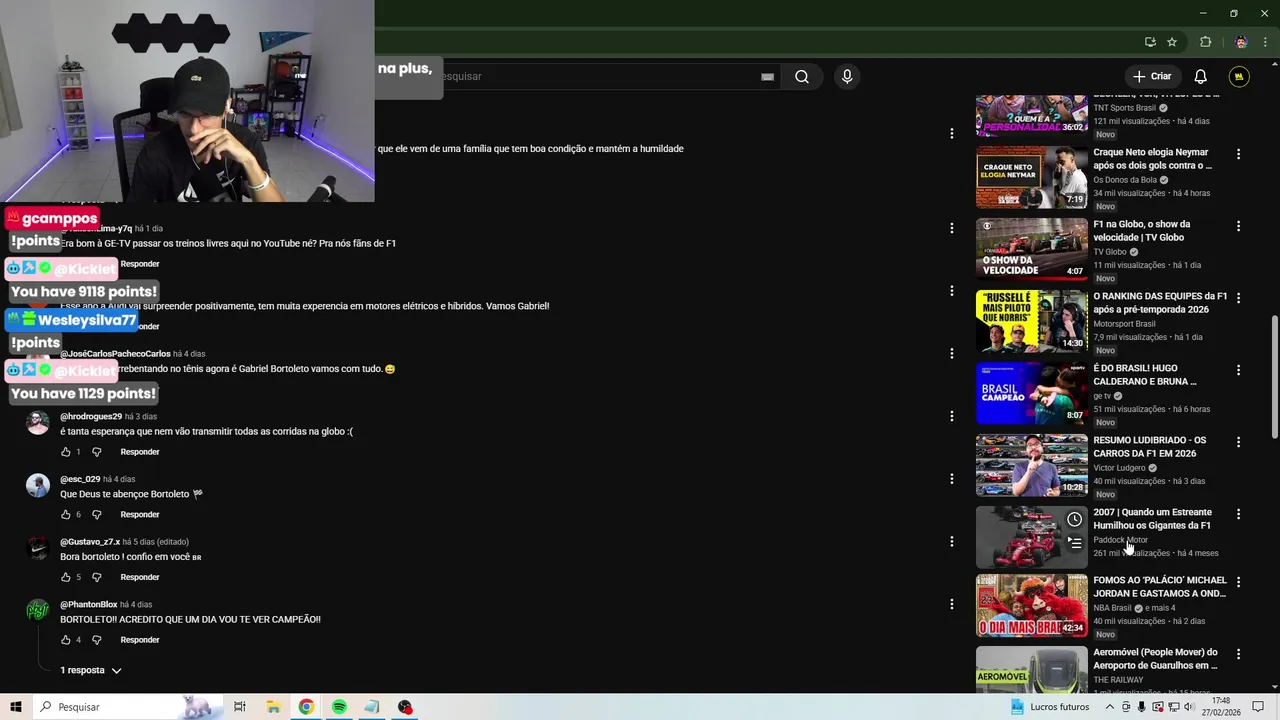The height and width of the screenshot is (720, 1280).
Task: Like the comment by @Gustavo_z7.x
Action: (x=66, y=577)
